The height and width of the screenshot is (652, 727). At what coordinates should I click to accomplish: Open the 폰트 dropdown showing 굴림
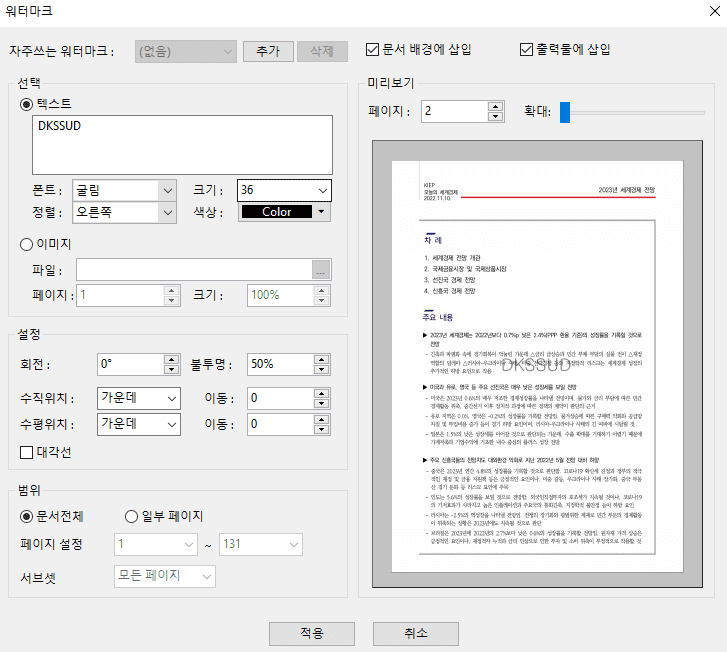(124, 191)
